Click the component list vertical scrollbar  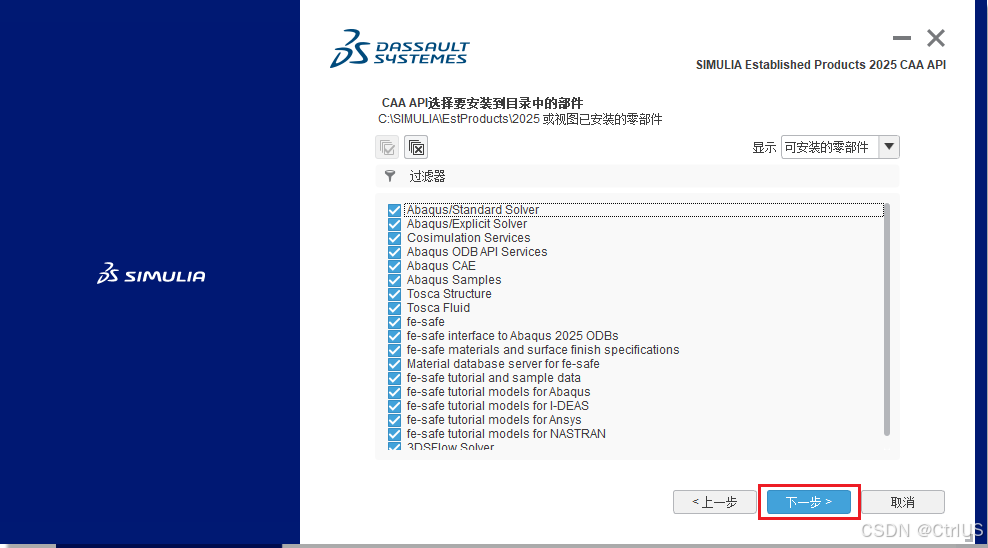[887, 319]
